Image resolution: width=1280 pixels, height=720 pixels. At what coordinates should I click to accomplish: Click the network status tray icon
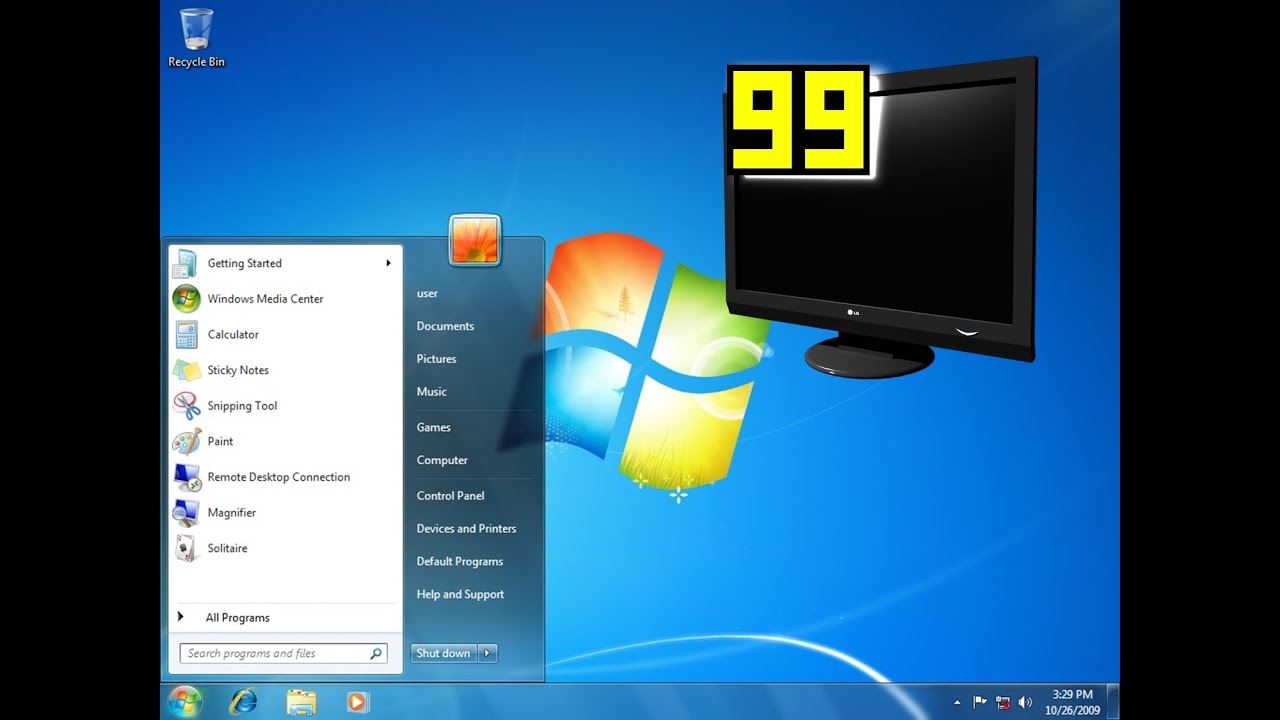(1003, 702)
